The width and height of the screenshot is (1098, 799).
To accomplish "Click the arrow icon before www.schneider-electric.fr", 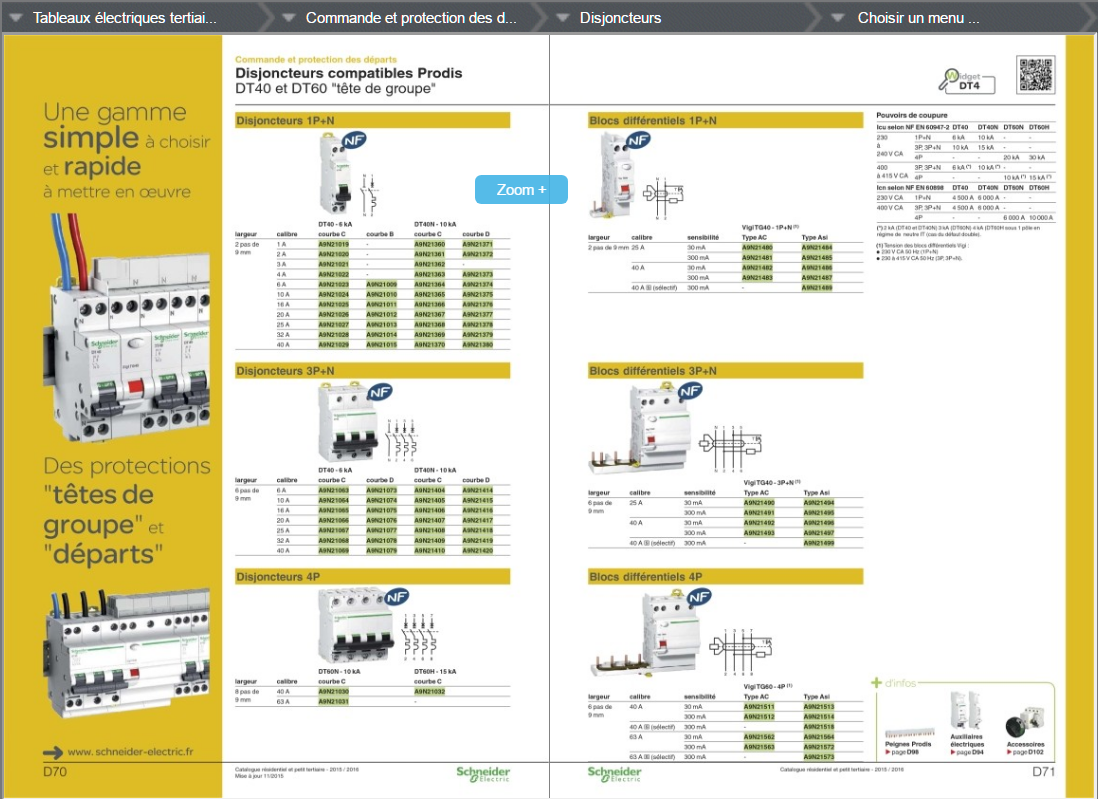I will click(x=52, y=751).
